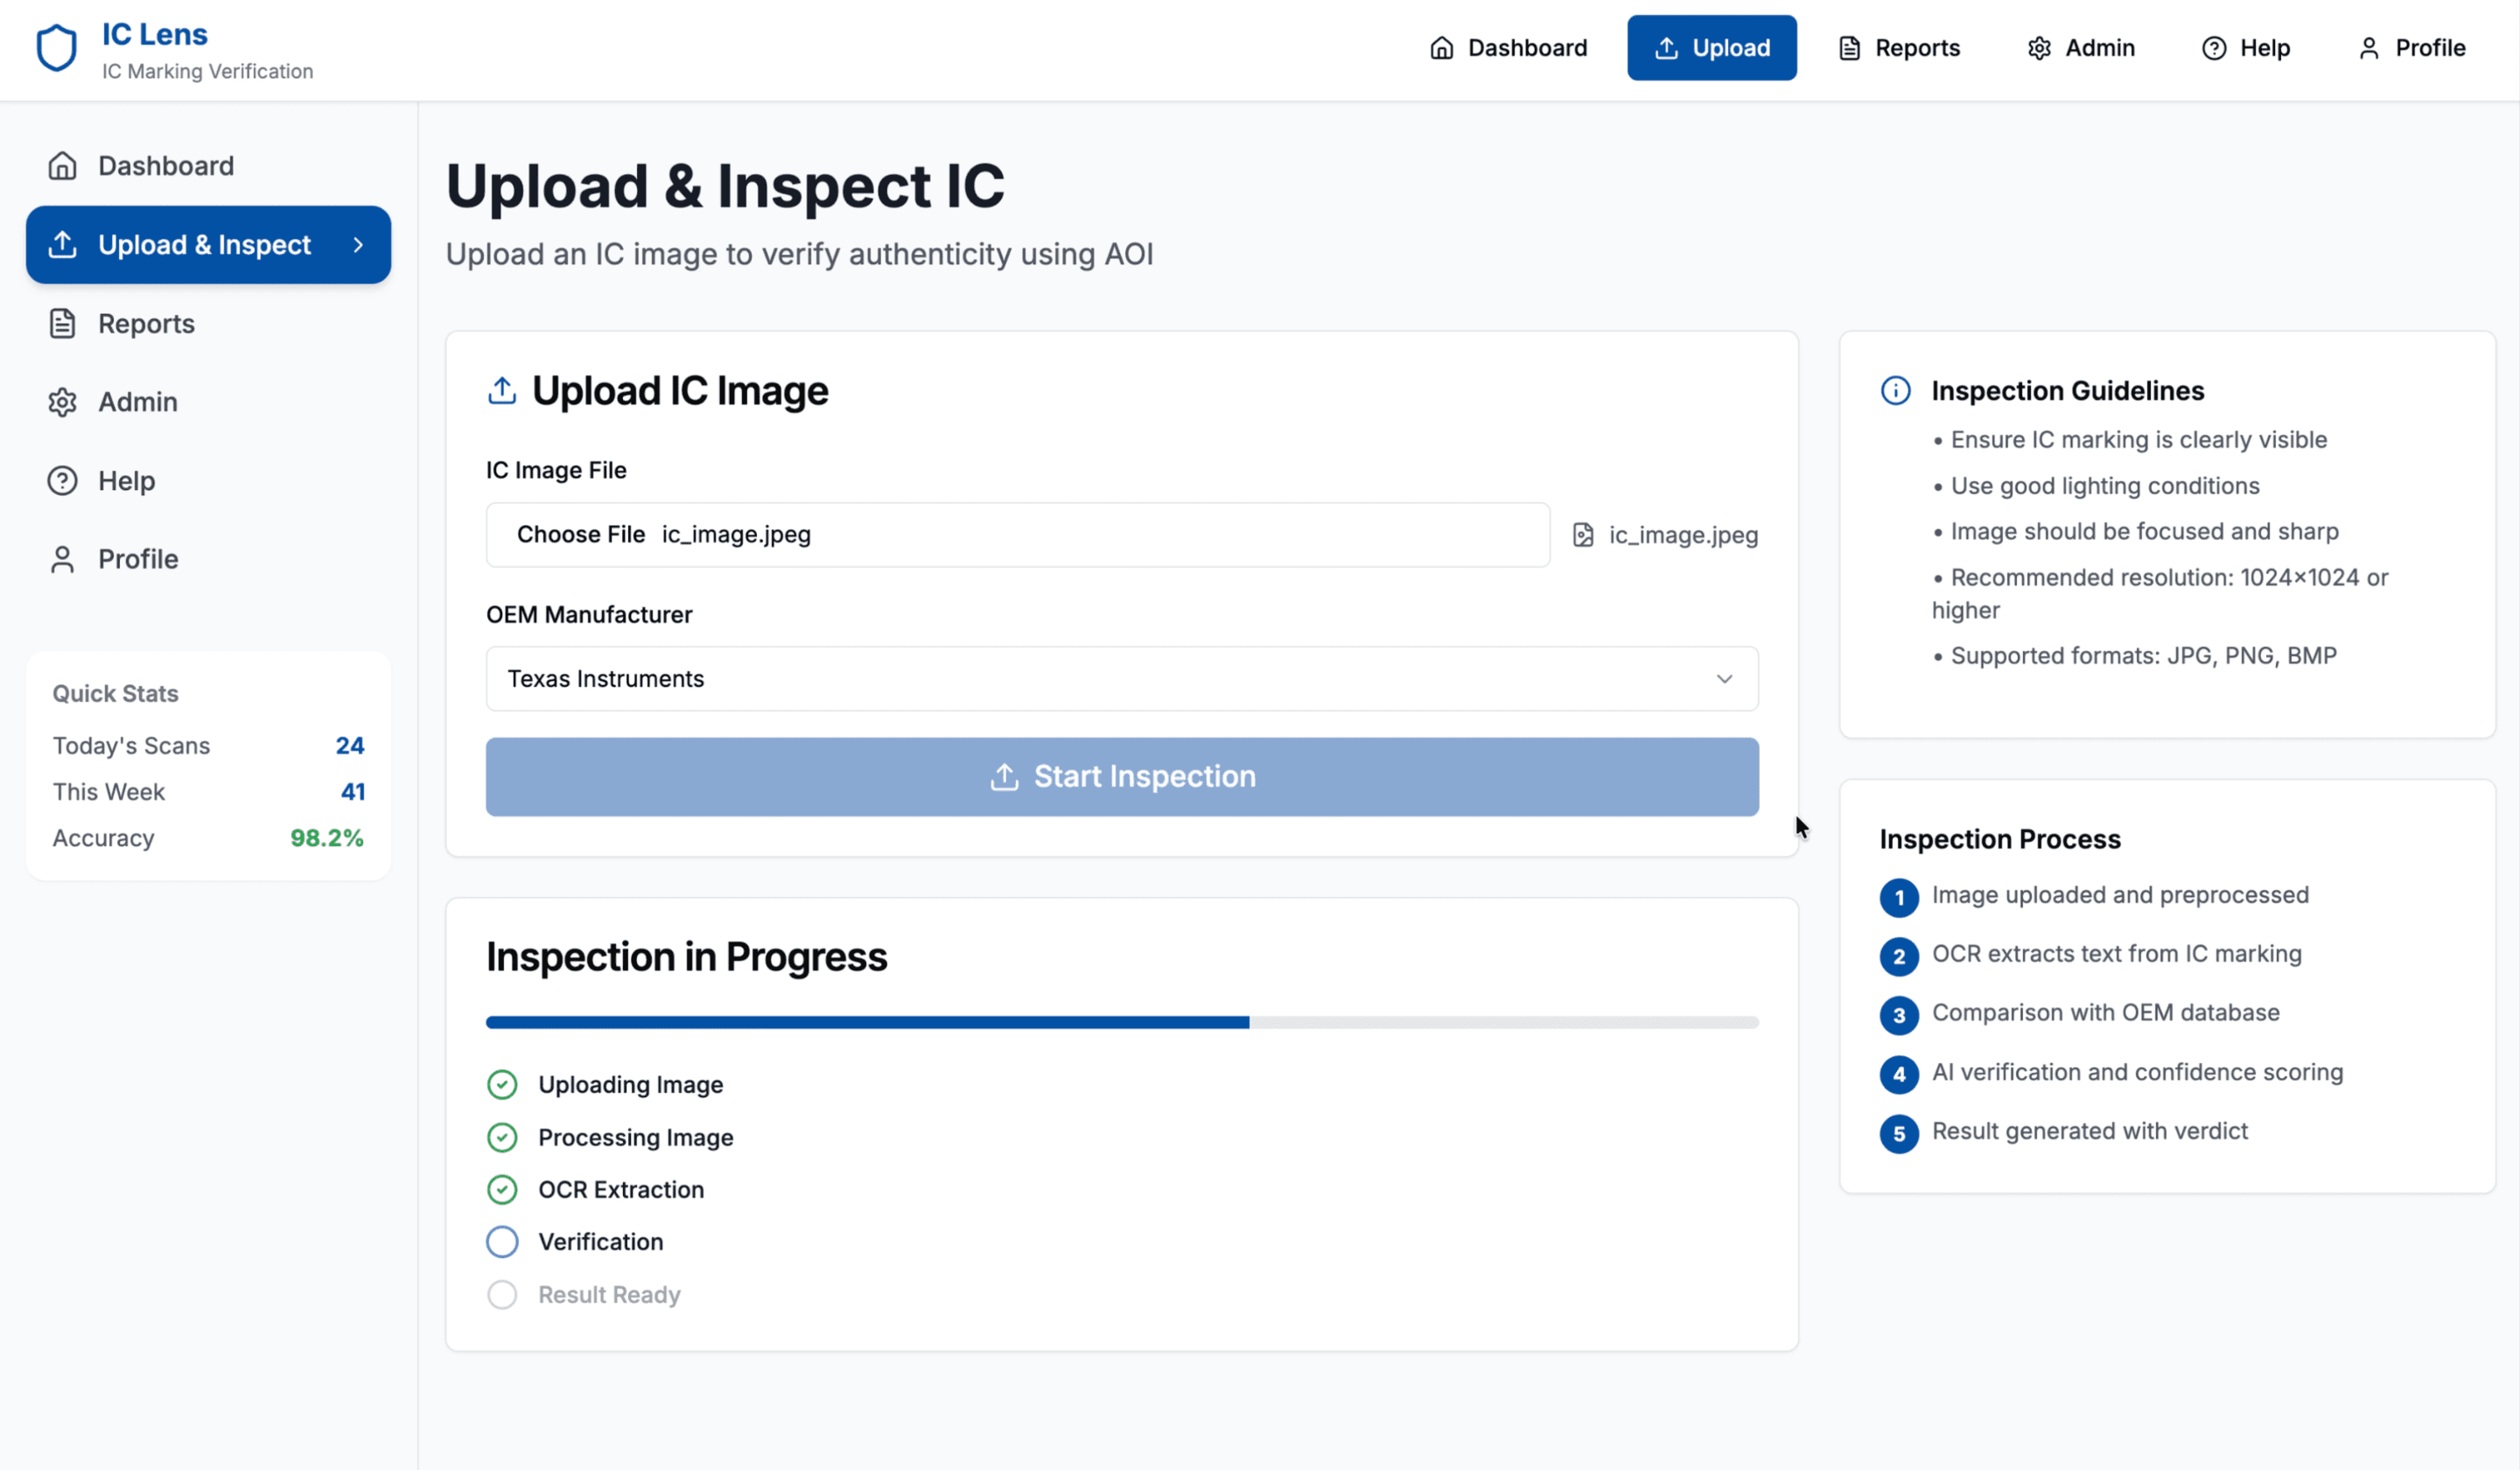Screen dimensions: 2520x1470
Task: Collapse the Texas Instruments selection arrow
Action: (x=1724, y=678)
